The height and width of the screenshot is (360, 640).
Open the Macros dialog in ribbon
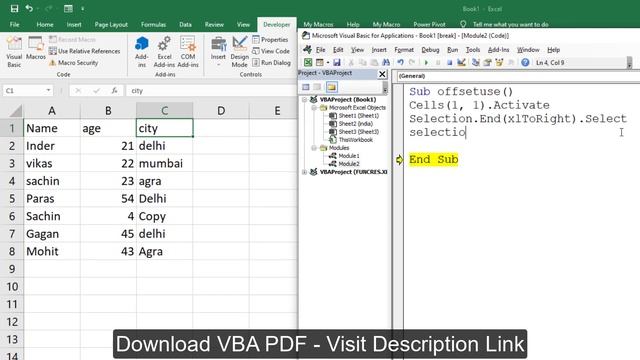[36, 49]
